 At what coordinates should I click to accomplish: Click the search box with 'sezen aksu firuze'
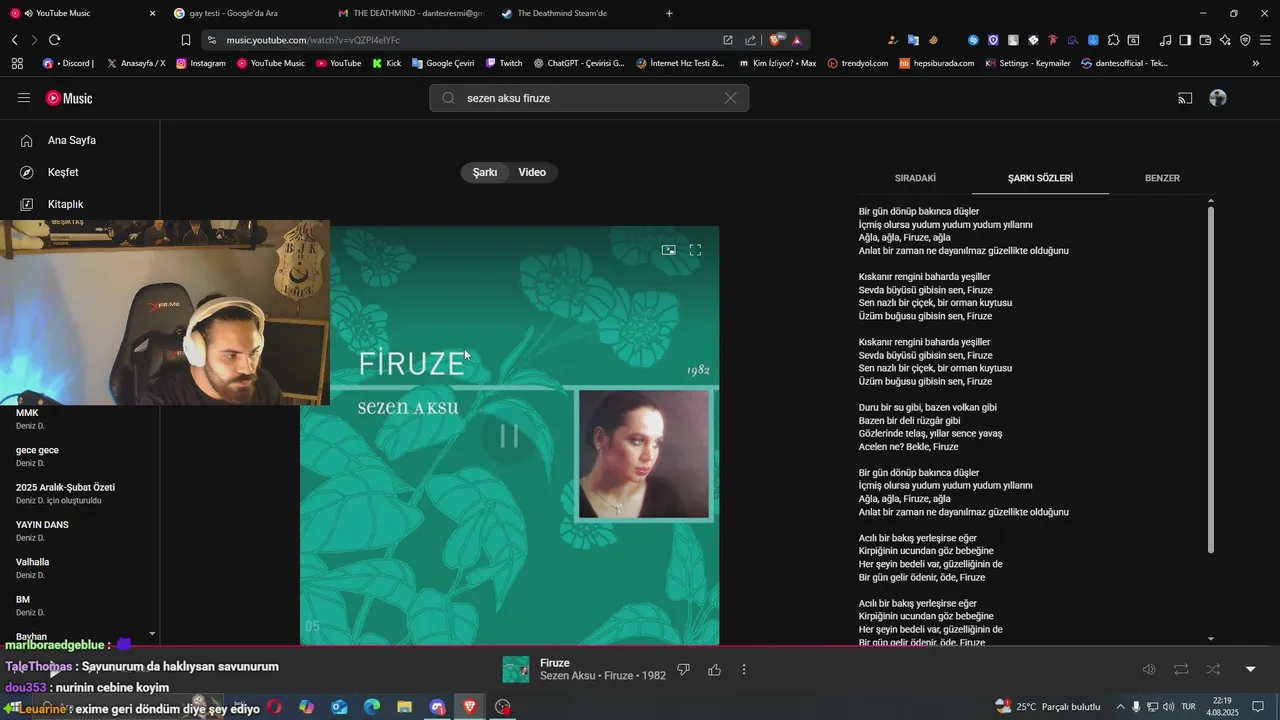point(588,98)
